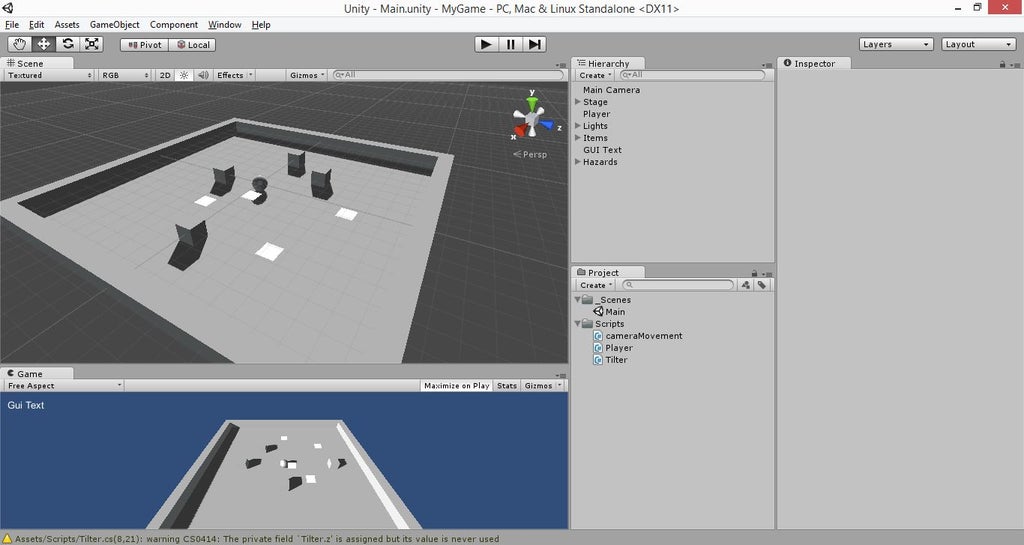1024x545 pixels.
Task: Select the Move (translate) tool
Action: pyautogui.click(x=44, y=44)
